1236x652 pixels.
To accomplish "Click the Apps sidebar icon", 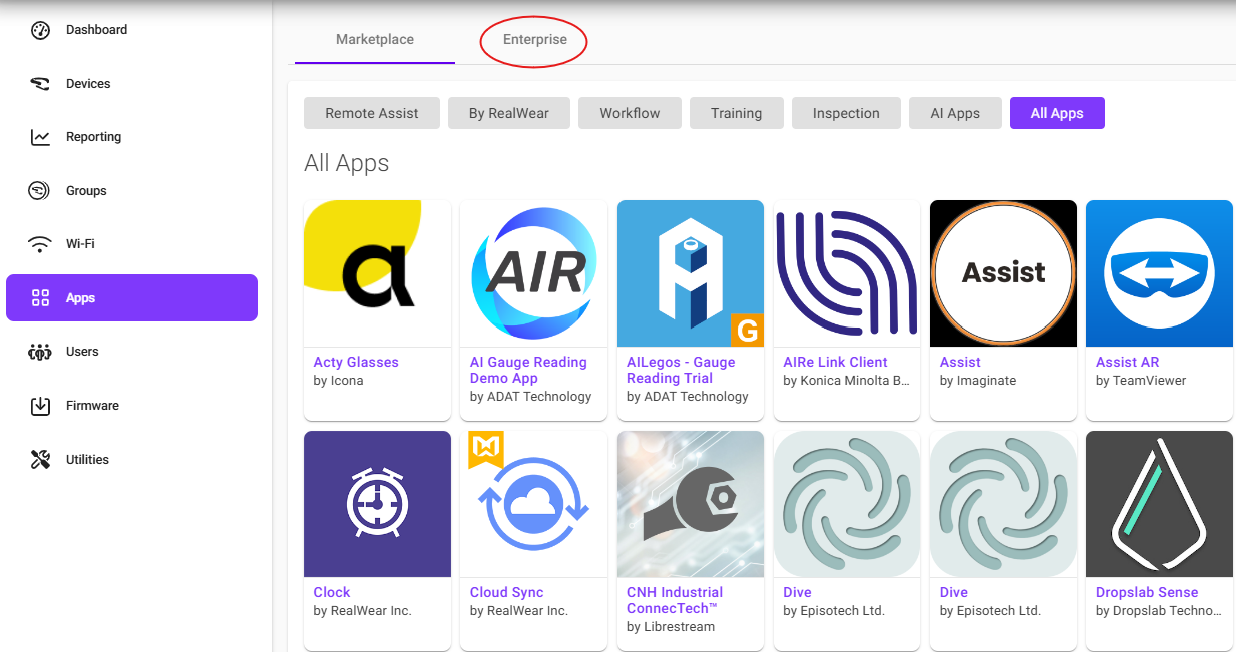I will coord(39,297).
